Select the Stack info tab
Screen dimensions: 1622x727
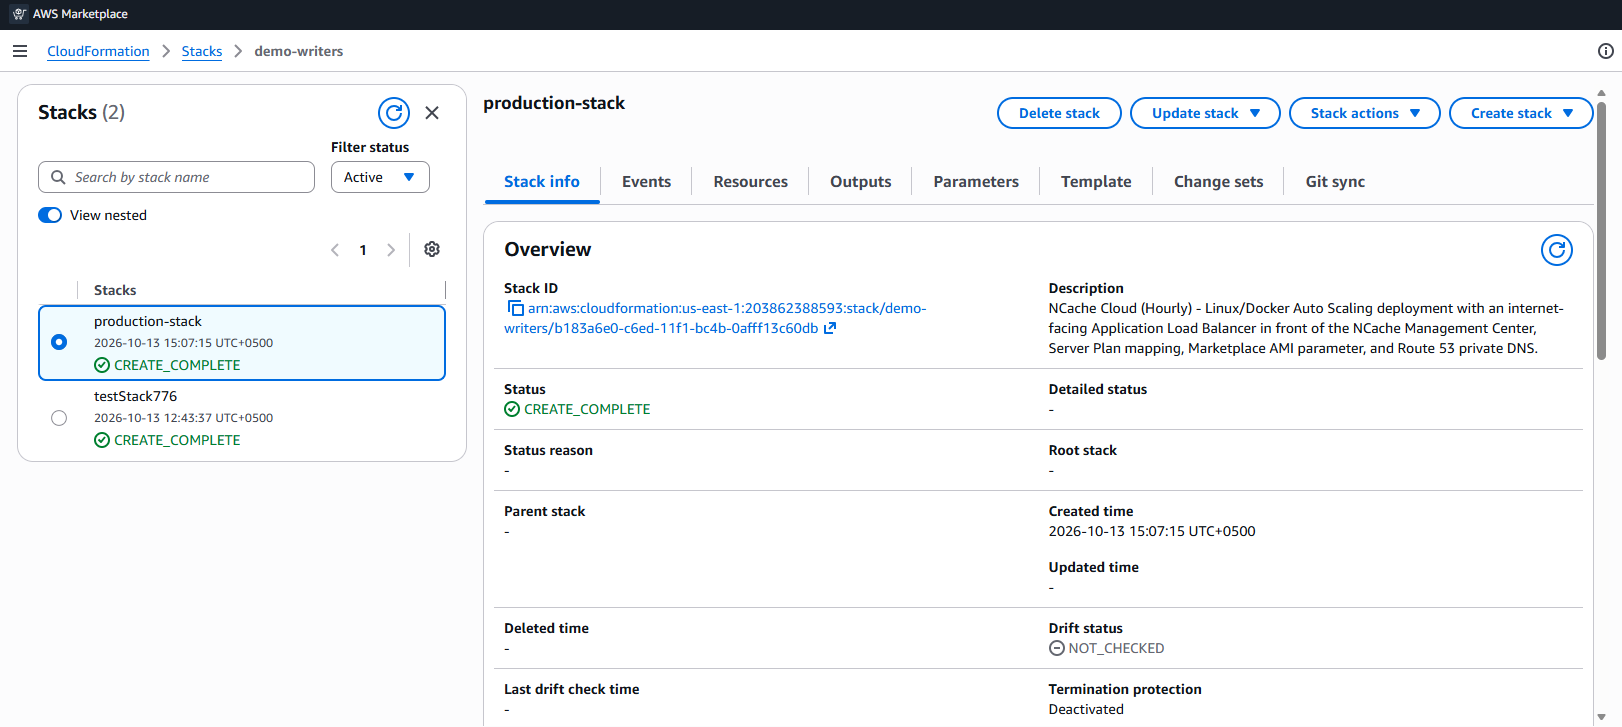(542, 182)
